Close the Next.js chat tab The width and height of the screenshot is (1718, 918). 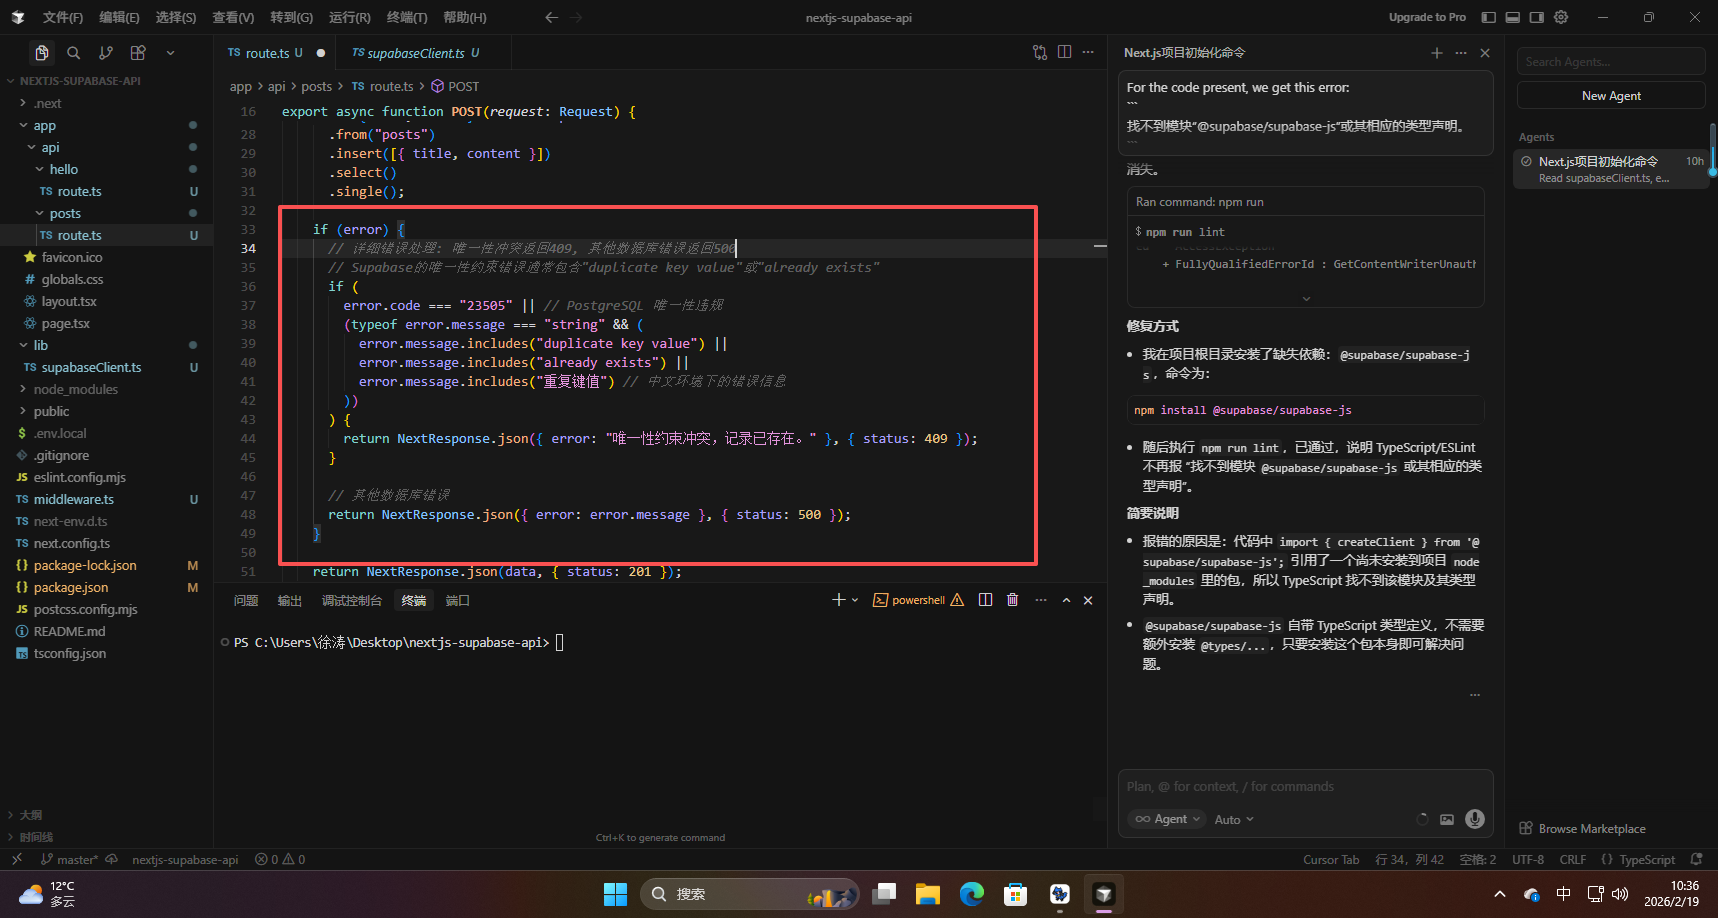point(1485,53)
